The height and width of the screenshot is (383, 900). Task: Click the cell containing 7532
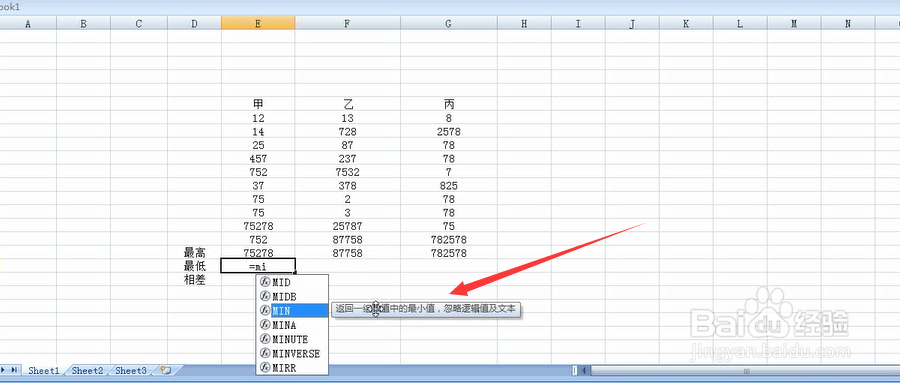(x=348, y=172)
